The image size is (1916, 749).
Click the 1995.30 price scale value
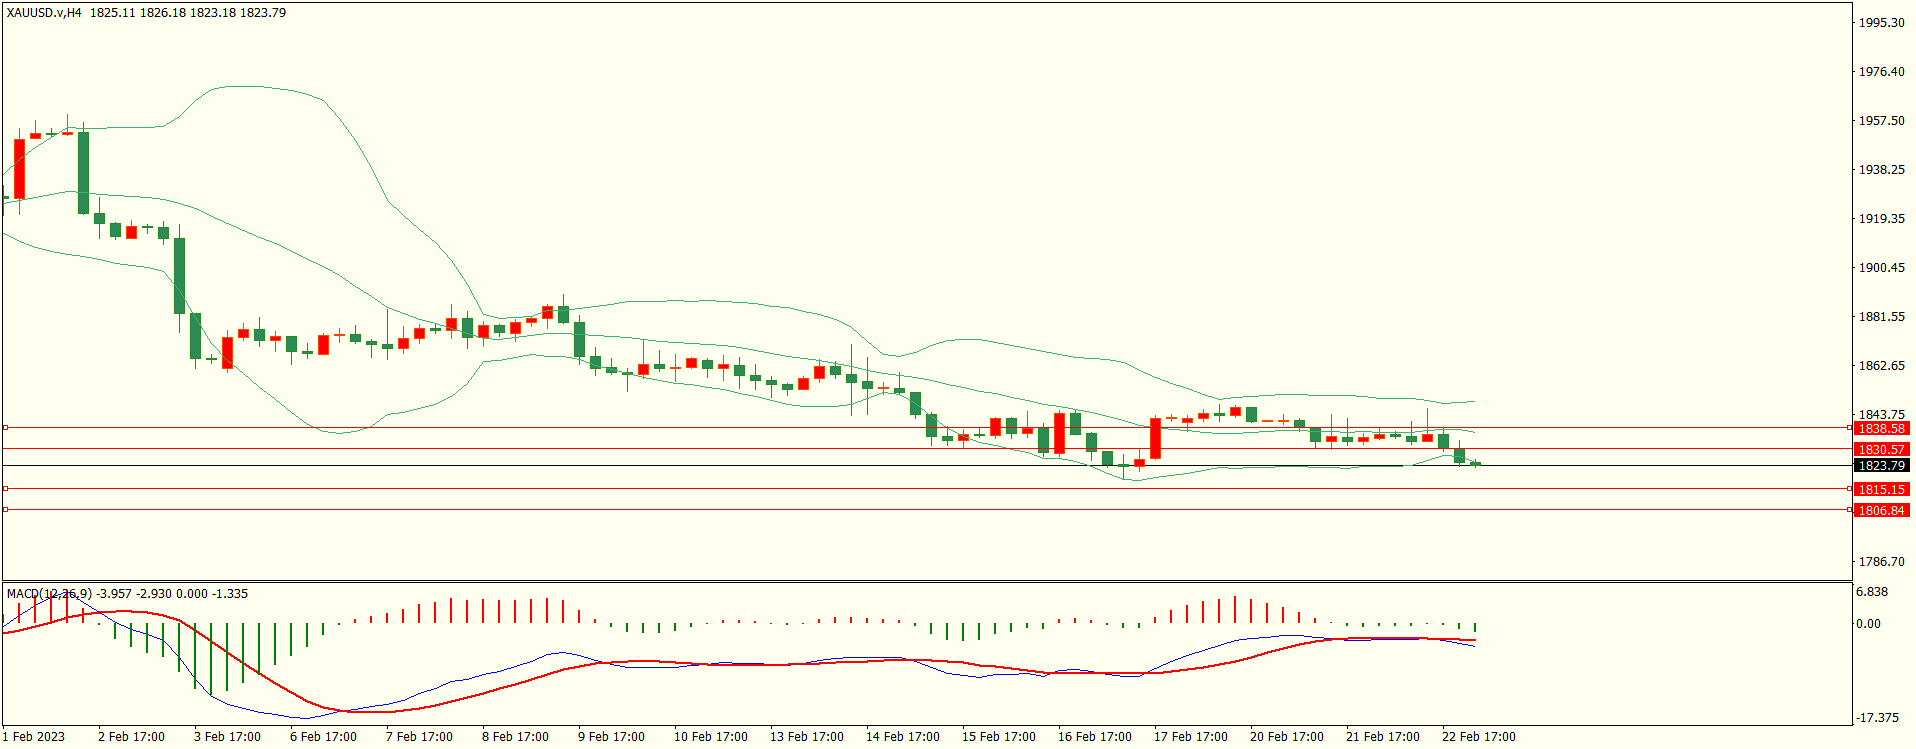(x=1881, y=23)
